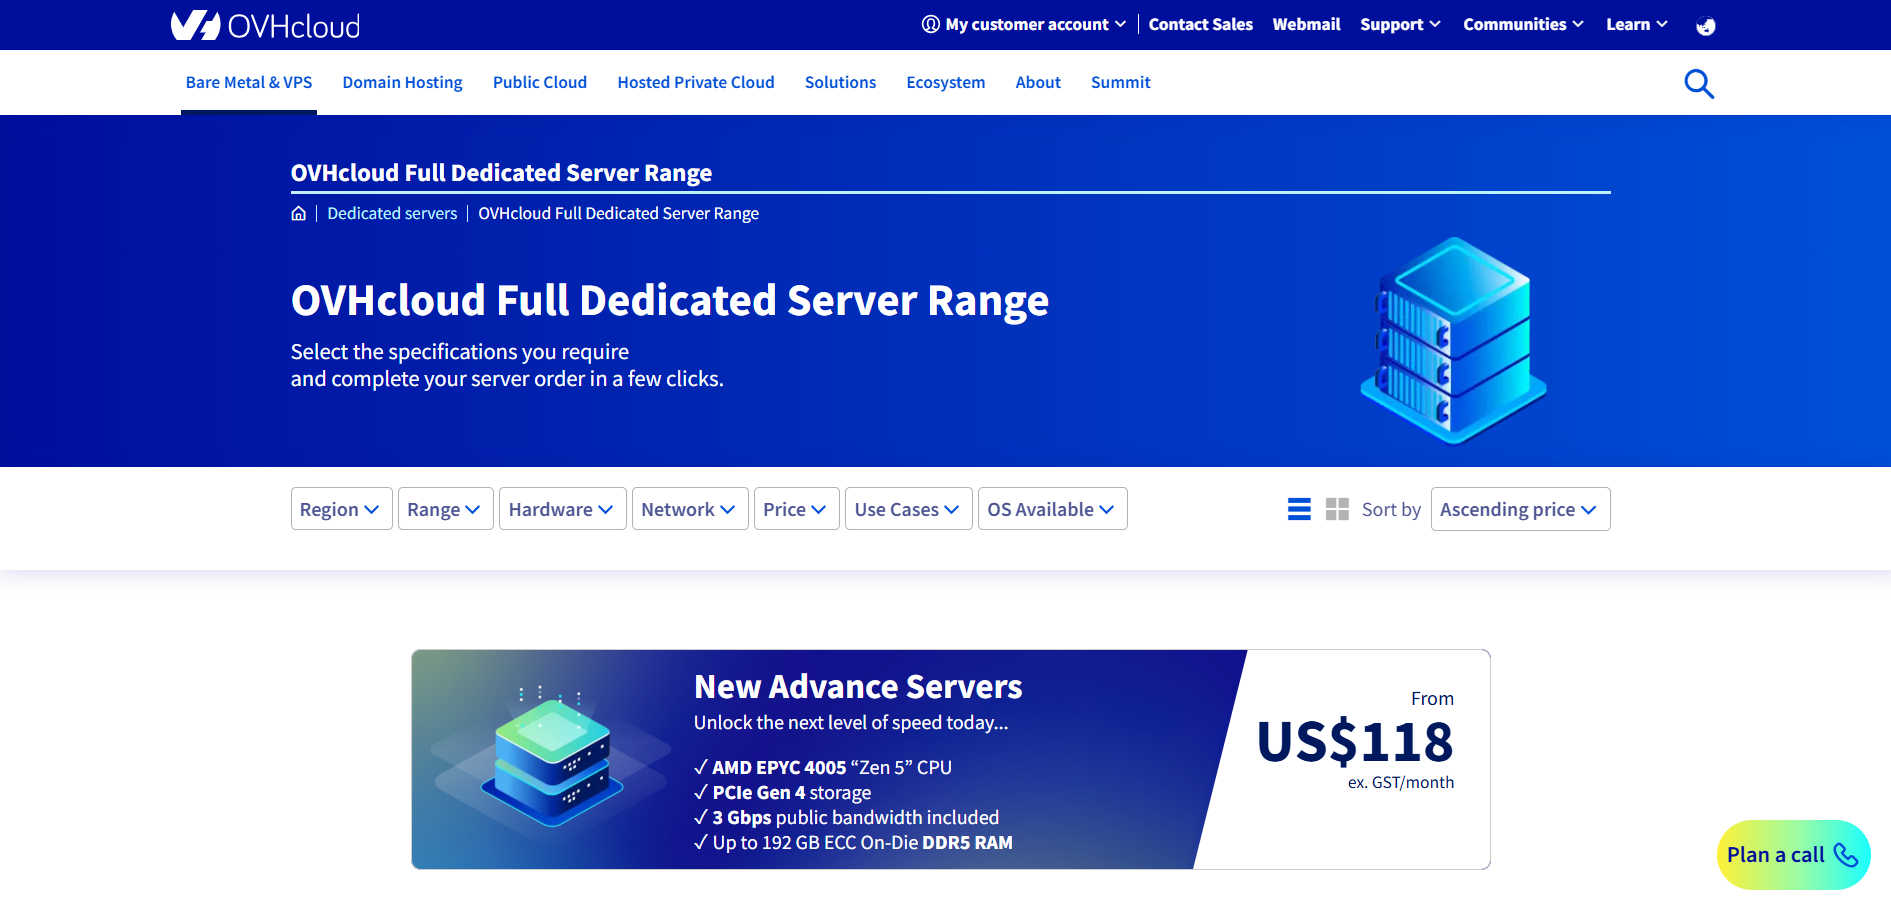1891x902 pixels.
Task: Open the Bare Metal & VPS menu
Action: 249,83
